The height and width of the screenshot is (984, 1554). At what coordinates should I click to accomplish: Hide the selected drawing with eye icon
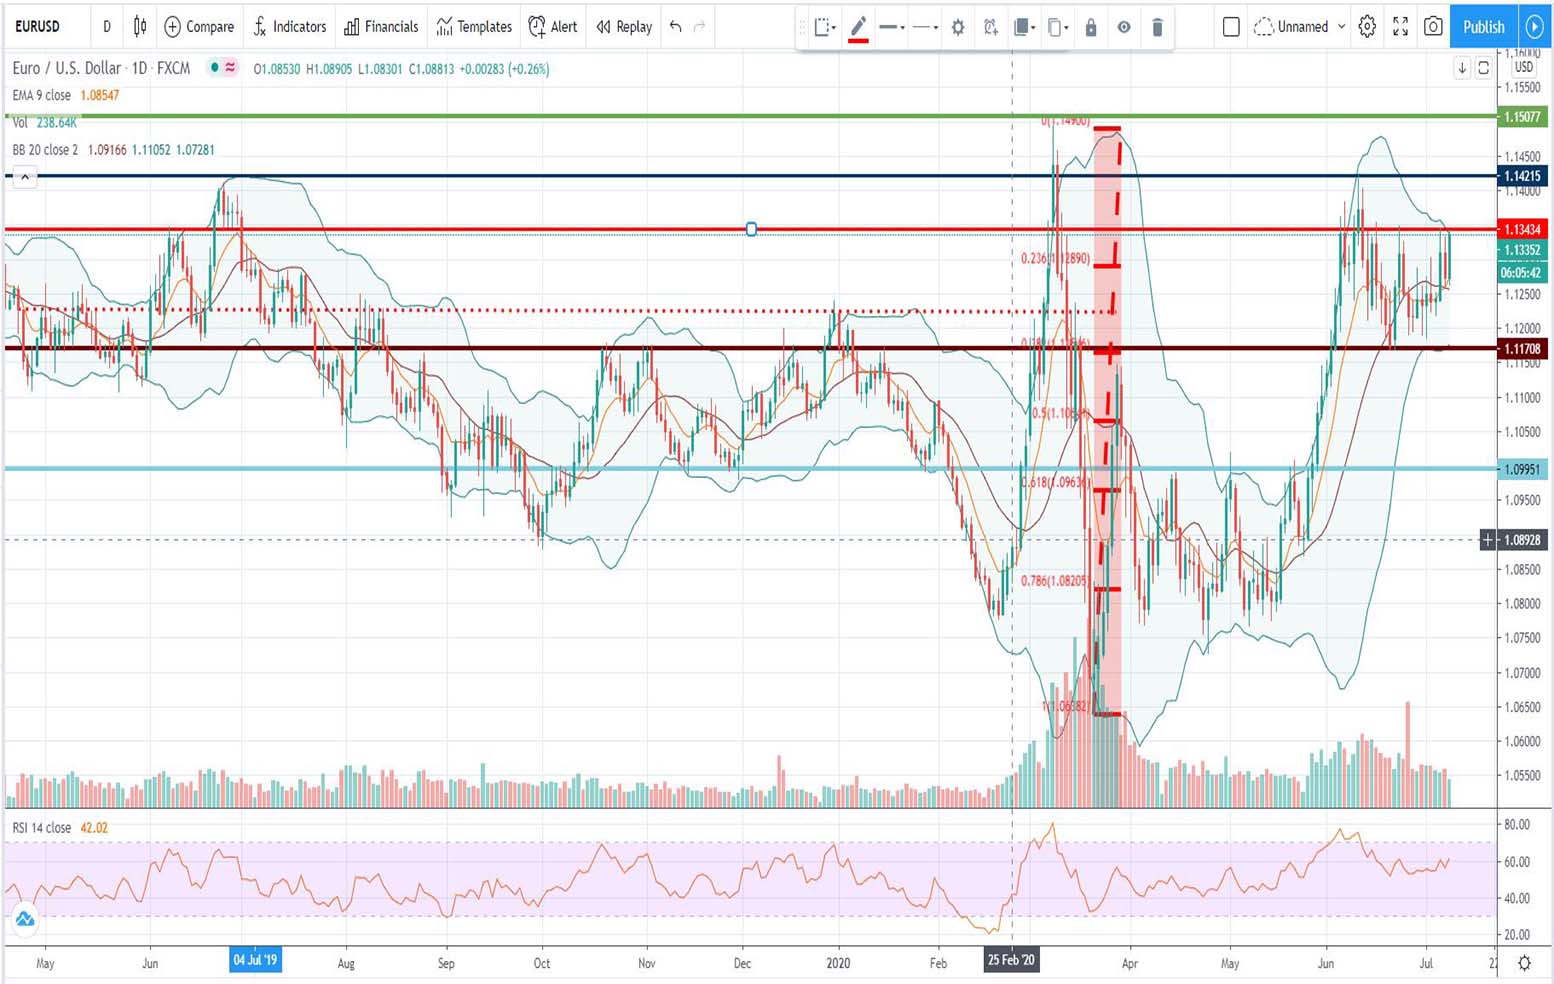click(x=1124, y=28)
